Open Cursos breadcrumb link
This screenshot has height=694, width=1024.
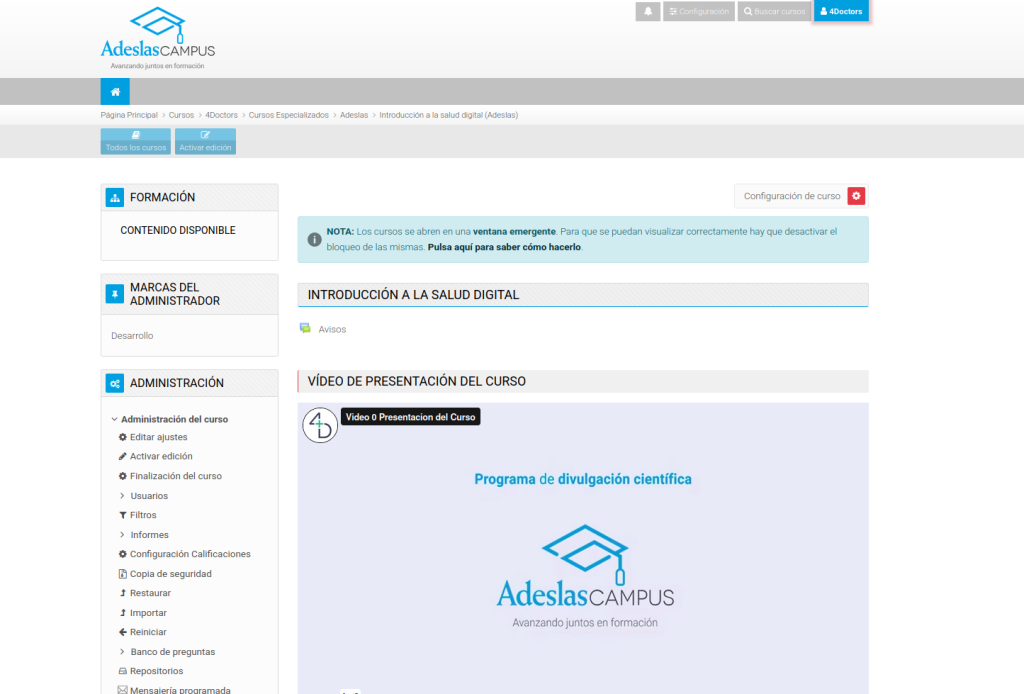(x=181, y=115)
